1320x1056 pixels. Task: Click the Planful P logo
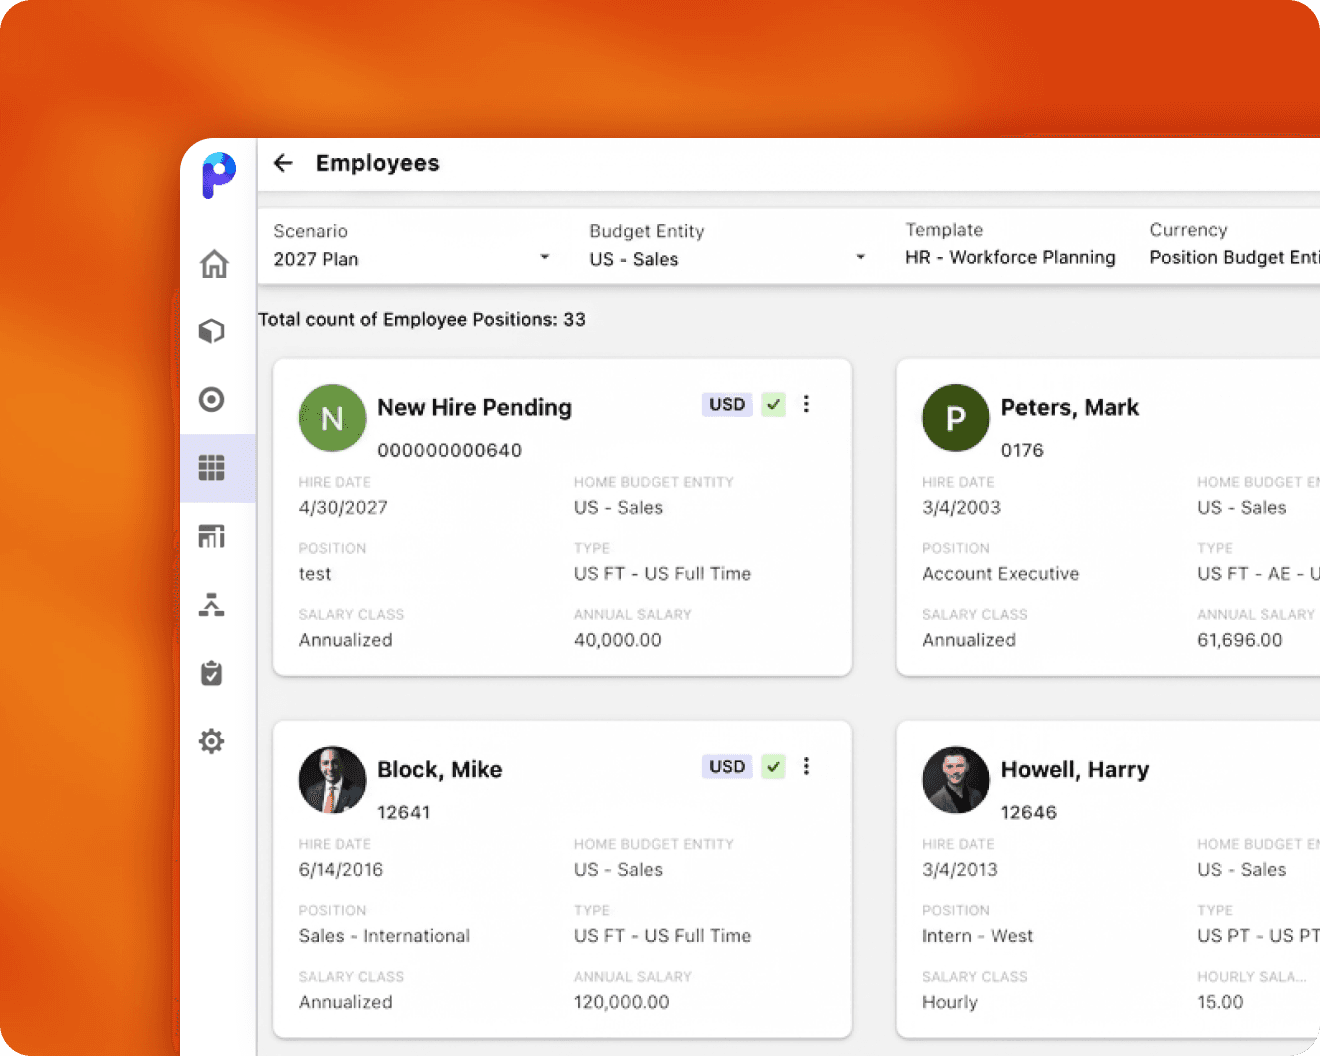pyautogui.click(x=218, y=175)
